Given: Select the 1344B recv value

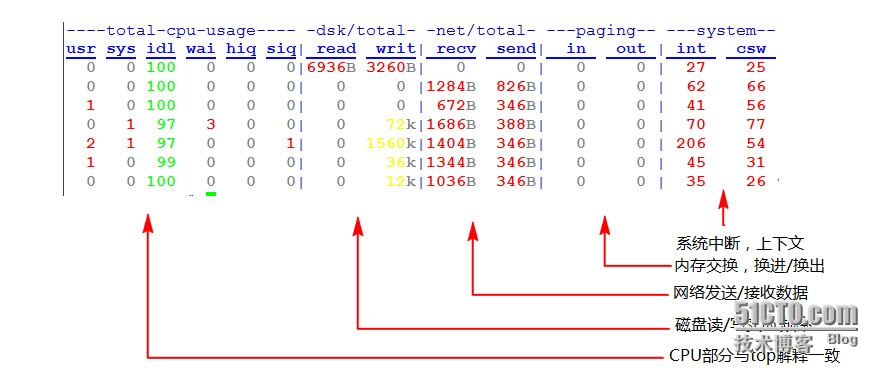Looking at the screenshot, I should coord(451,162).
